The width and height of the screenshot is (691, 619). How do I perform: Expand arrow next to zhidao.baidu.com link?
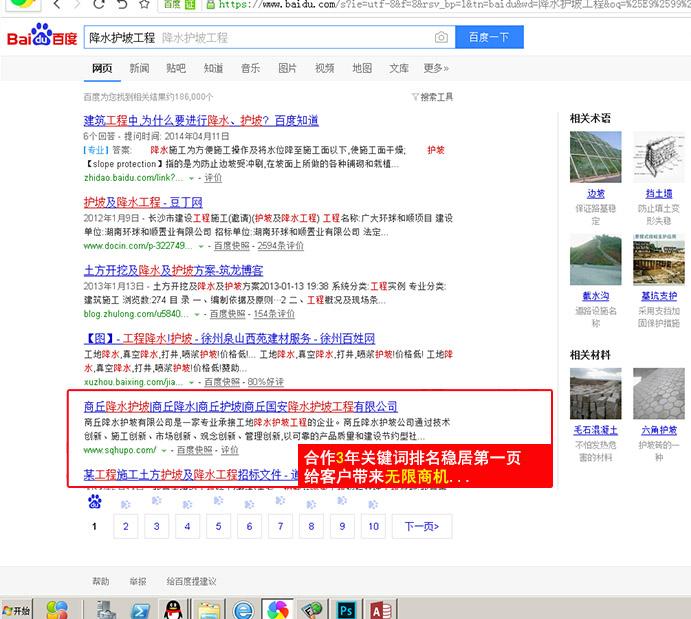tap(191, 178)
